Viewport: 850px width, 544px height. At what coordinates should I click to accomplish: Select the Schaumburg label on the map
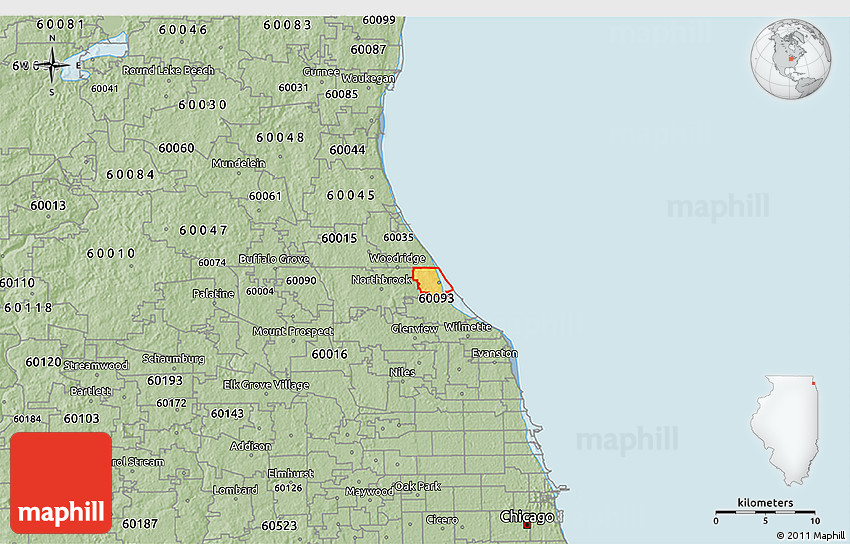(173, 358)
